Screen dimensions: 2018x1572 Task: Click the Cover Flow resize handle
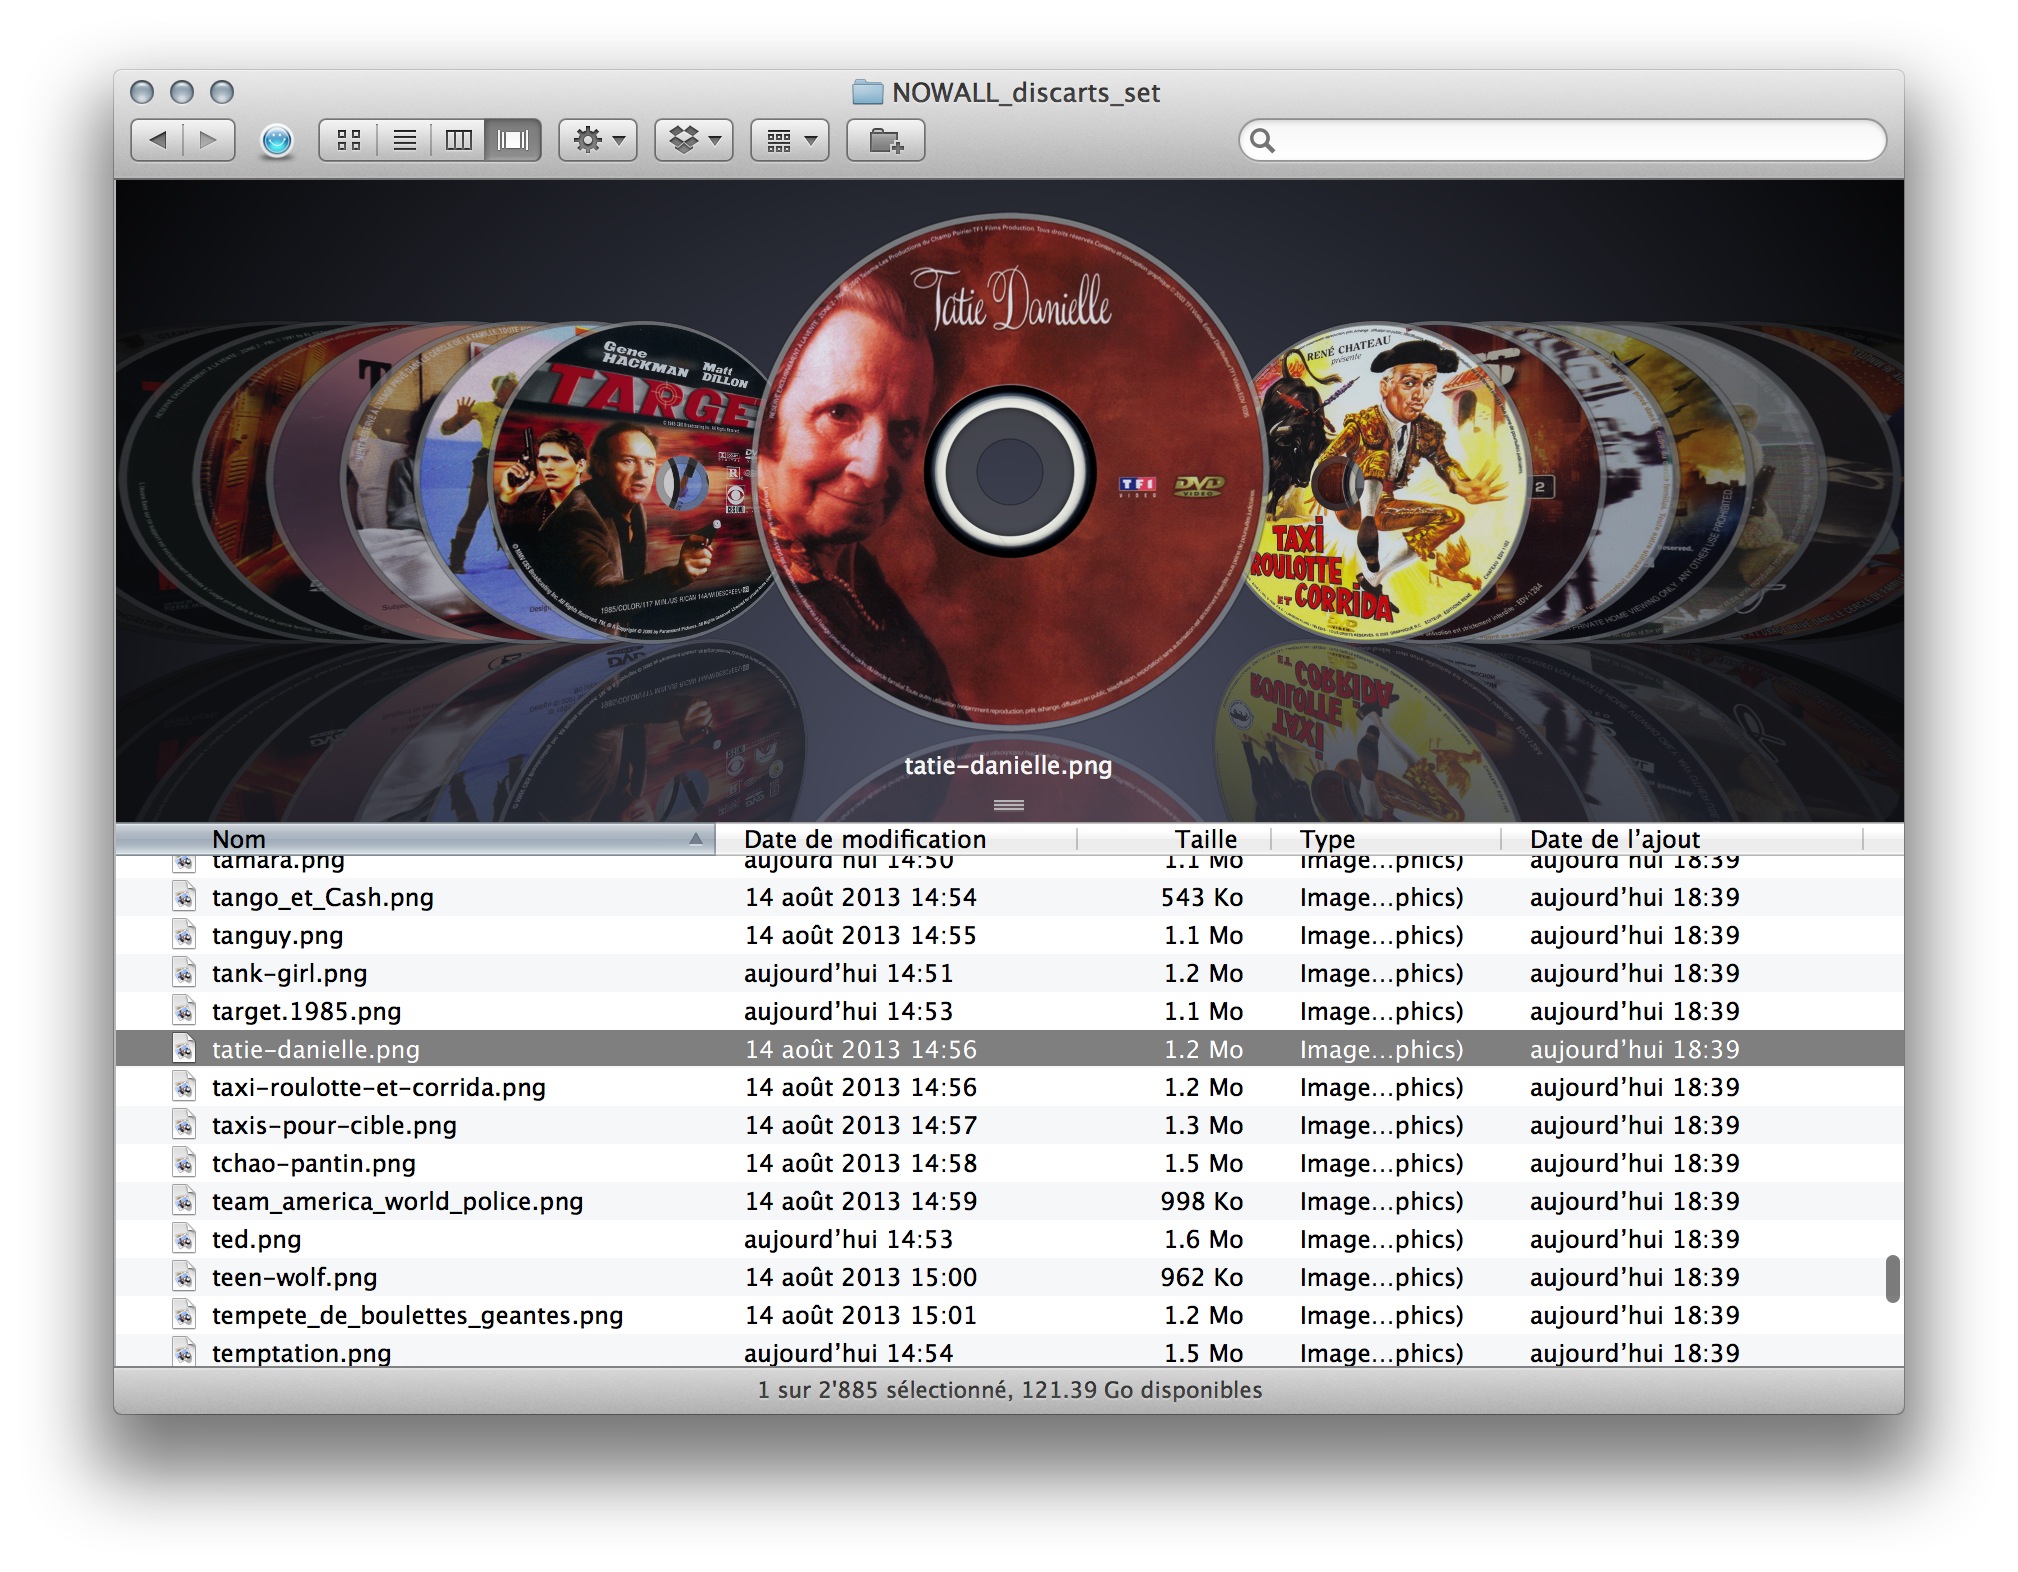coord(1008,805)
